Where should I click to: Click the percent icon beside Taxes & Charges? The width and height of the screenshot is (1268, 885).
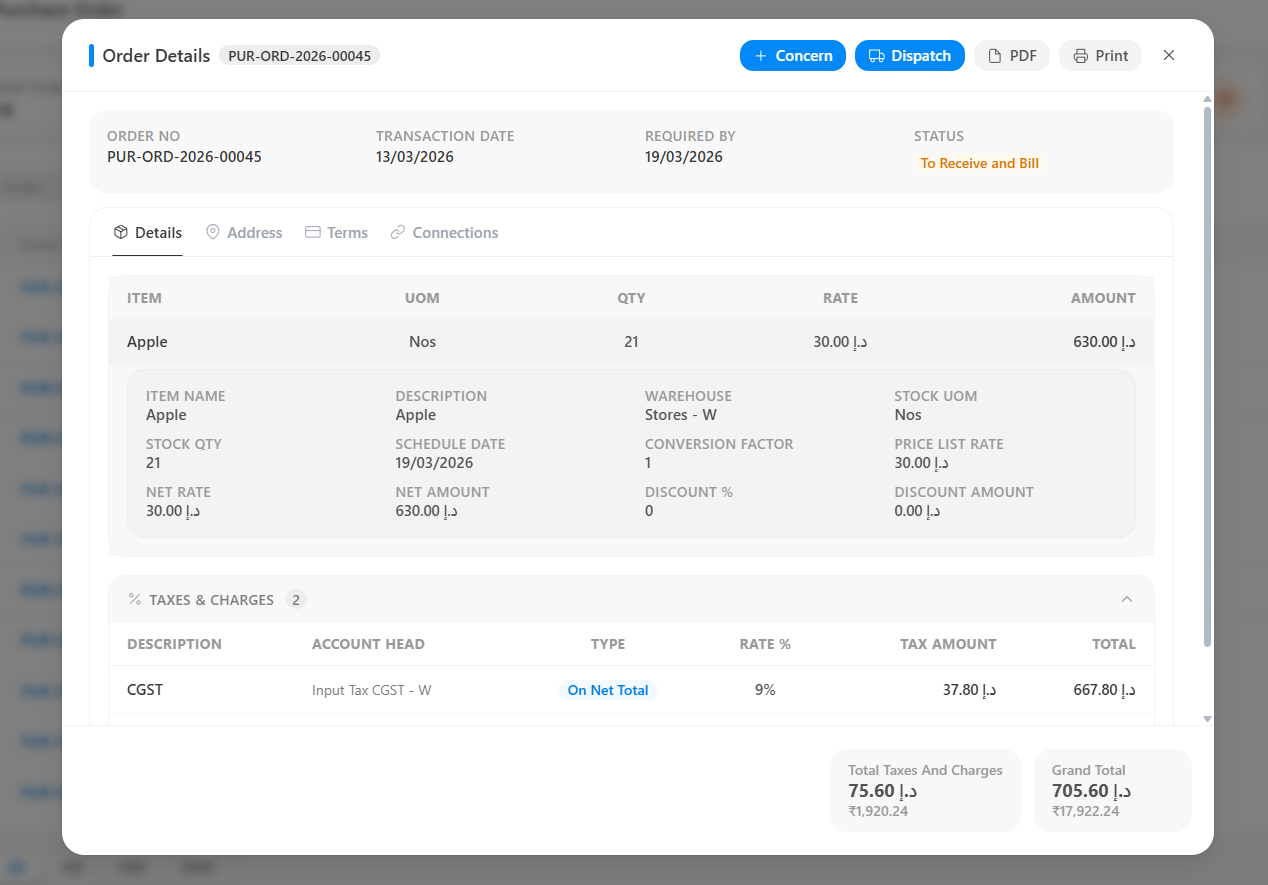[x=135, y=600]
